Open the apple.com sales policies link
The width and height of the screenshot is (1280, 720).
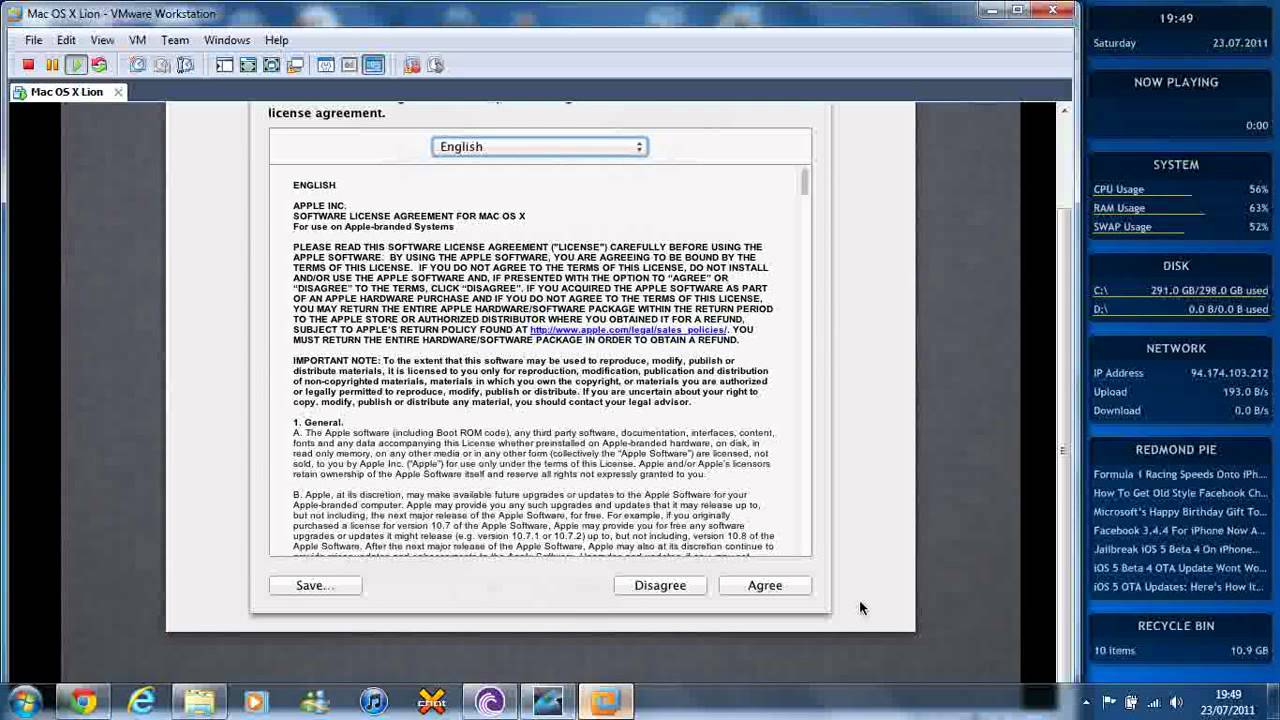[628, 329]
